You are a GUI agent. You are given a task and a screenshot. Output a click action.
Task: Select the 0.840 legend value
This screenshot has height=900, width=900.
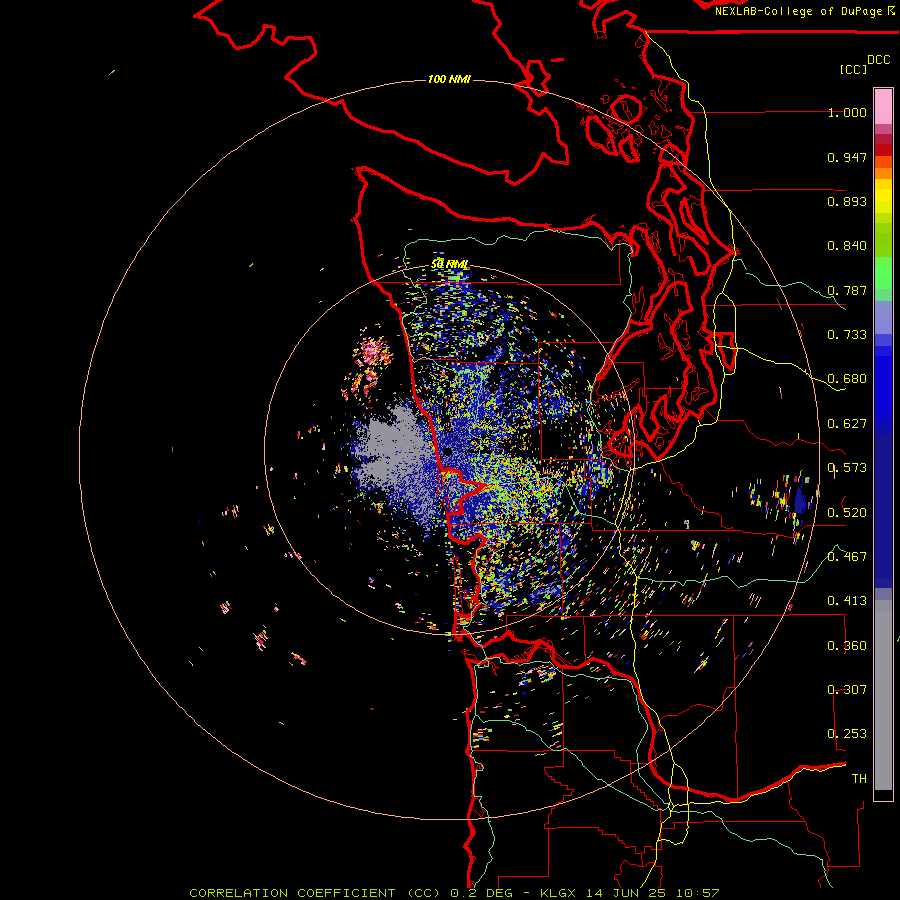[x=847, y=246]
